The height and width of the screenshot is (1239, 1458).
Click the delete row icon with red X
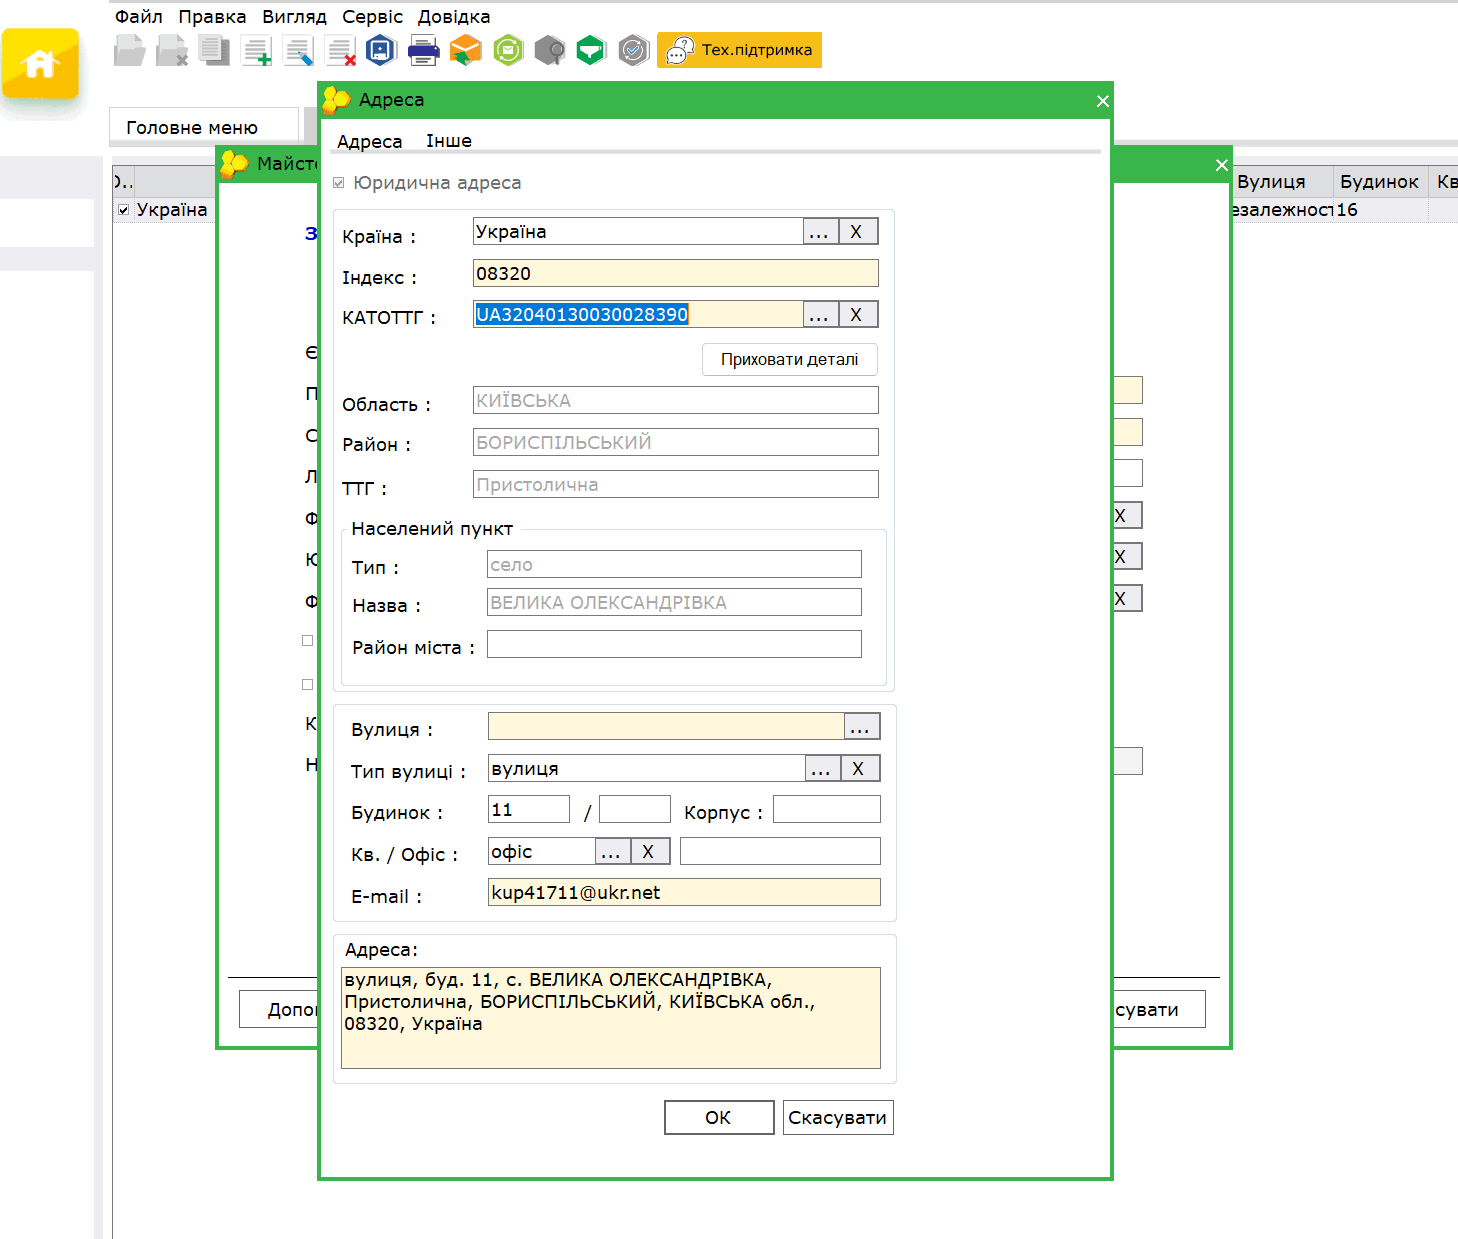340,50
